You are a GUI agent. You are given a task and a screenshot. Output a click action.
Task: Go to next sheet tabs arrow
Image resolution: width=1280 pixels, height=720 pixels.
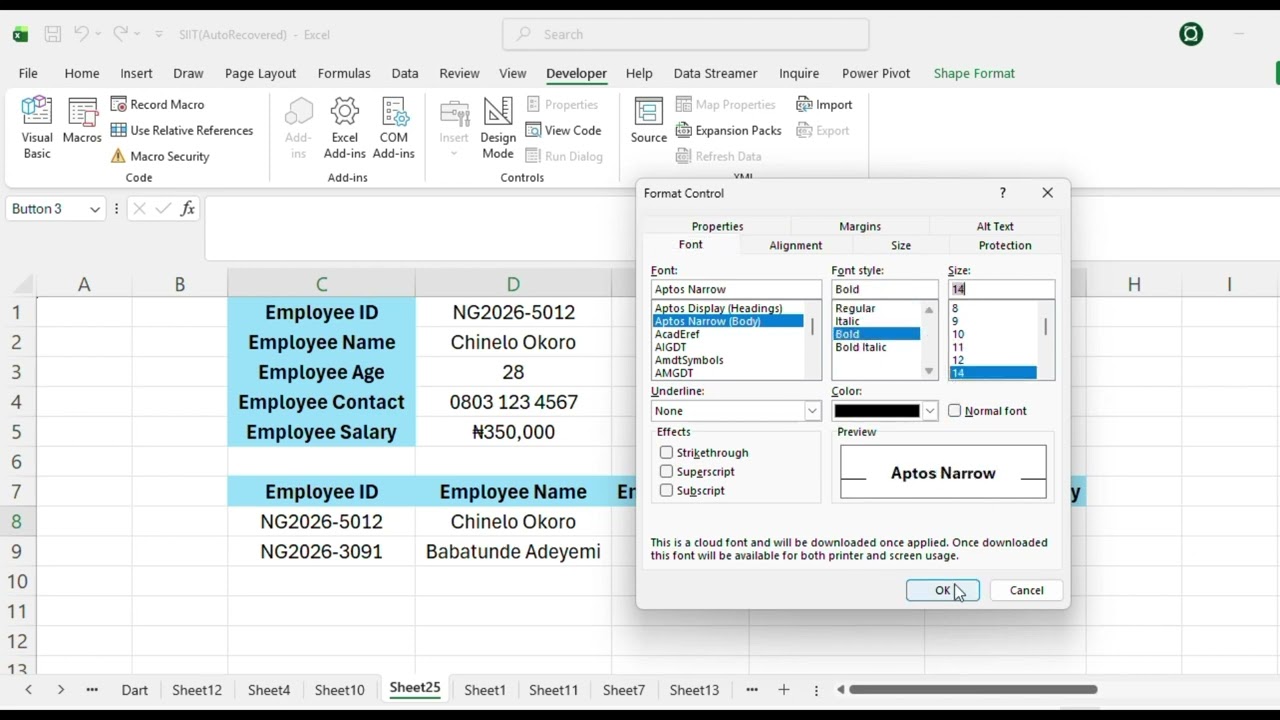(x=61, y=690)
